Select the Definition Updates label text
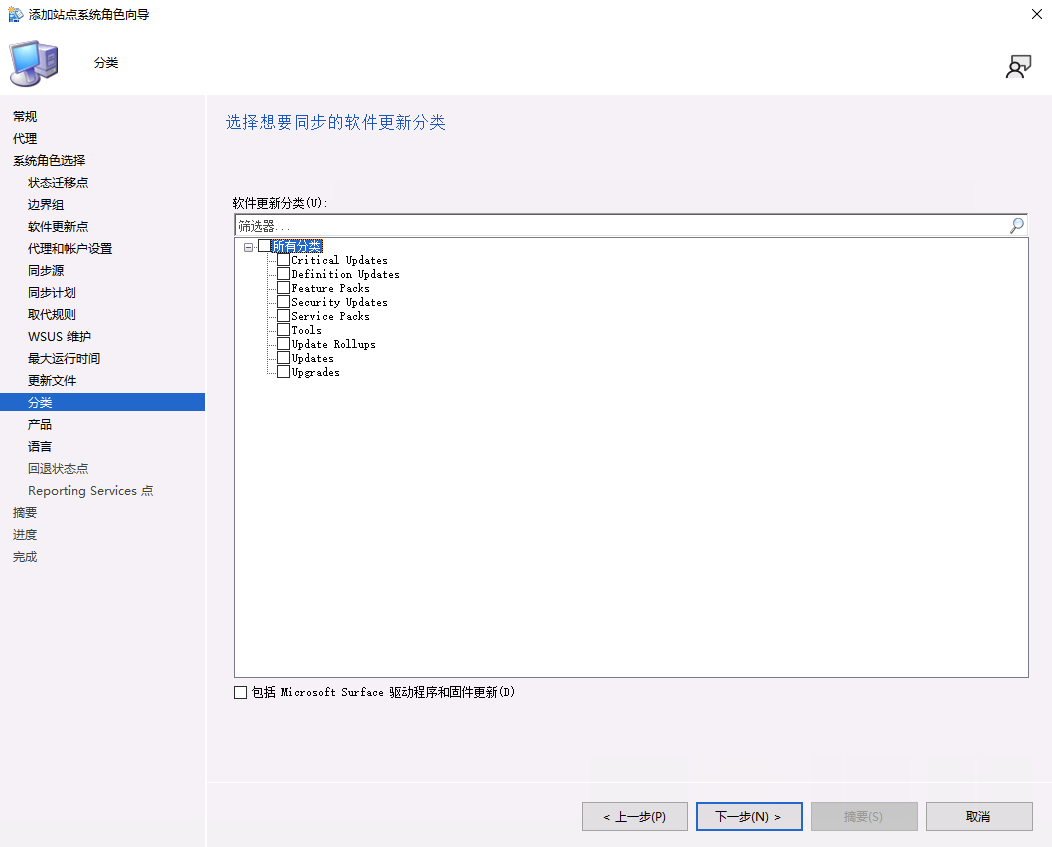 coord(346,275)
